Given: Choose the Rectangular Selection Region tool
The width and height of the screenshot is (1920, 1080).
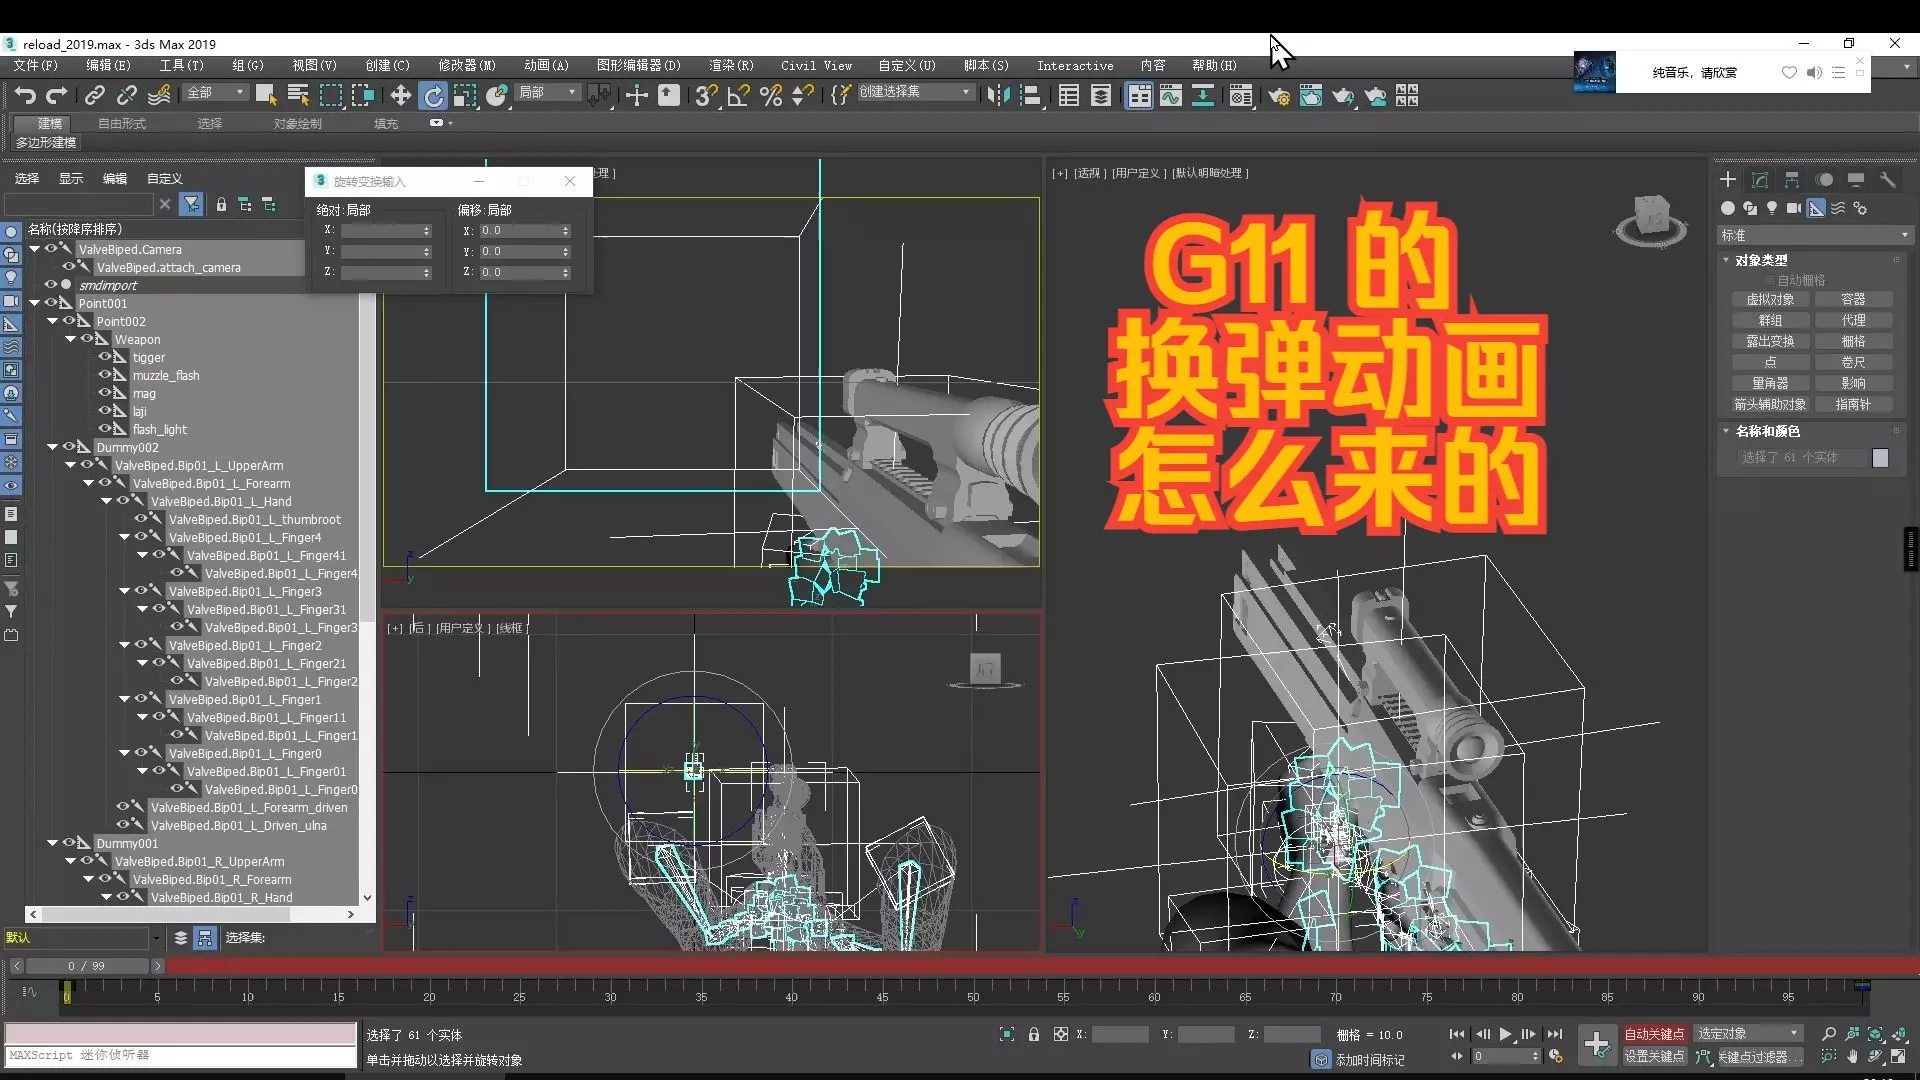Looking at the screenshot, I should (x=331, y=95).
